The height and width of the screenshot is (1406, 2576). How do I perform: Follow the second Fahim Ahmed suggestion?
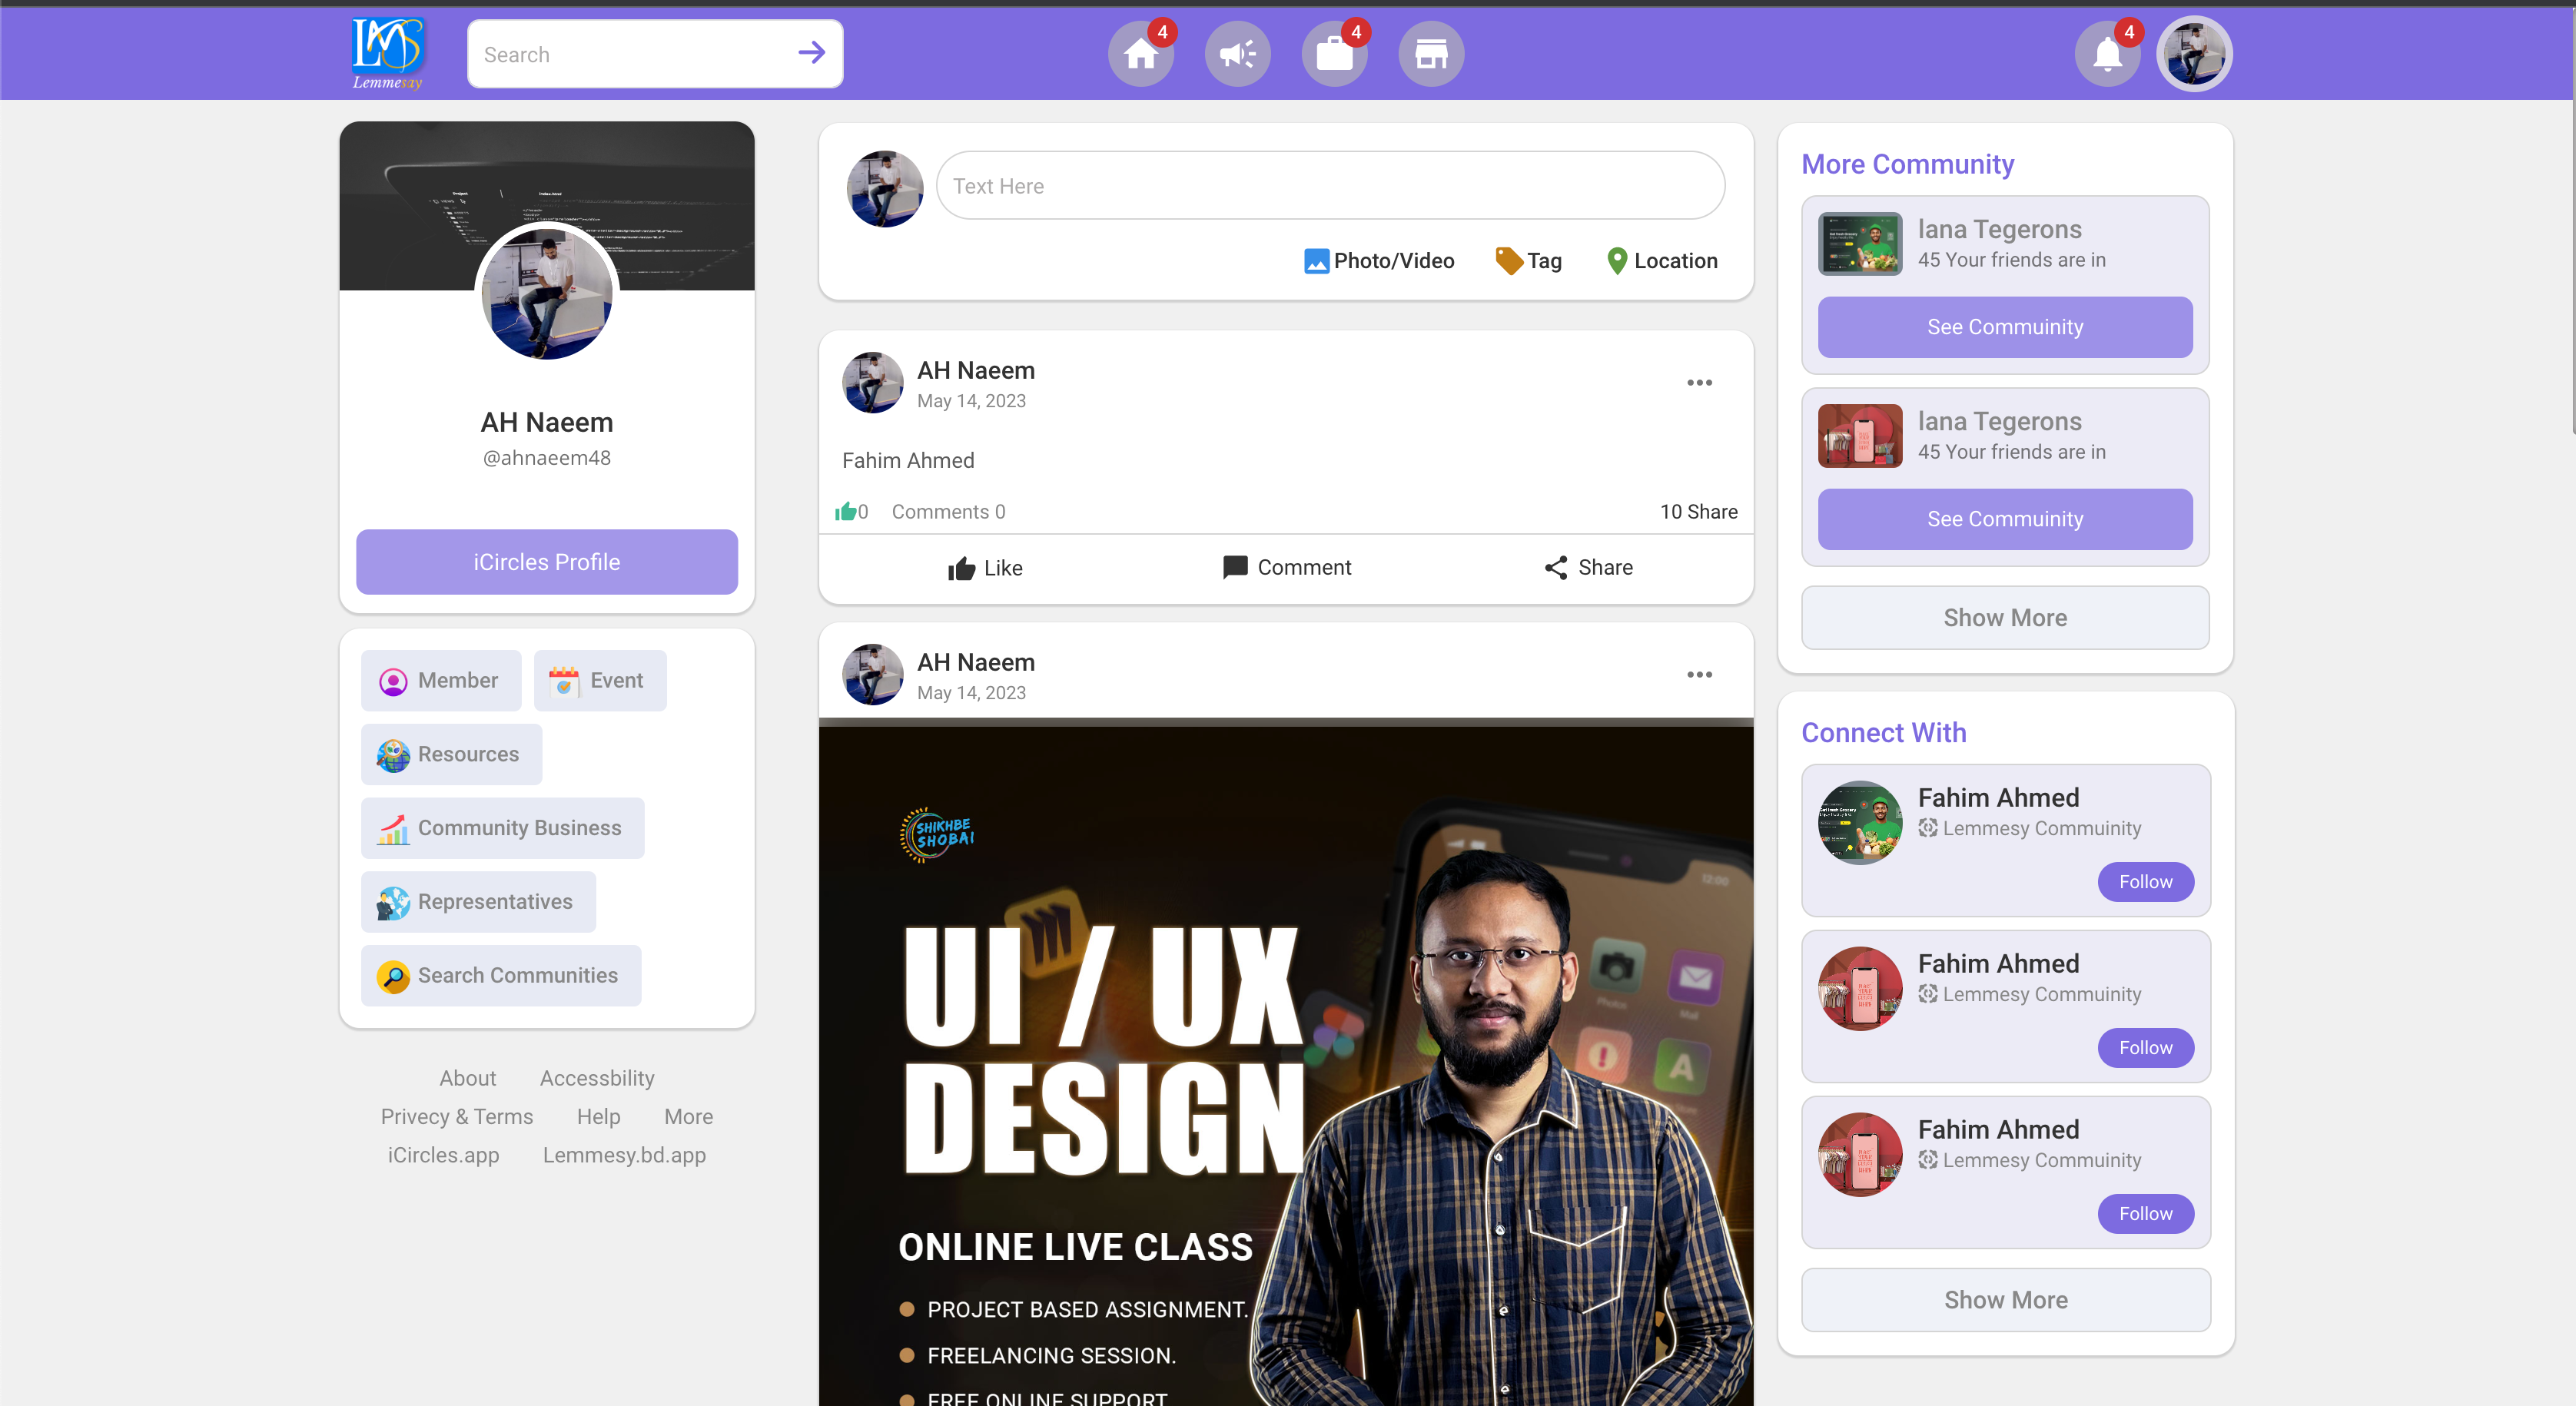[x=2145, y=1048]
